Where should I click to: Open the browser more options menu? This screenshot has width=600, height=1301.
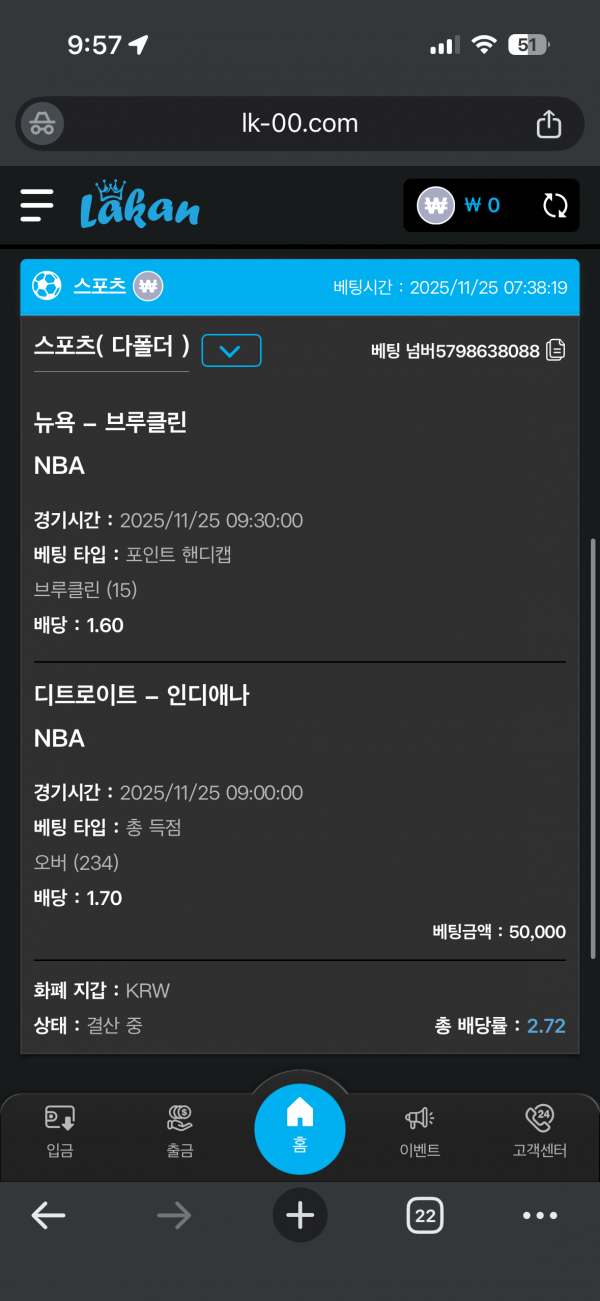540,1215
